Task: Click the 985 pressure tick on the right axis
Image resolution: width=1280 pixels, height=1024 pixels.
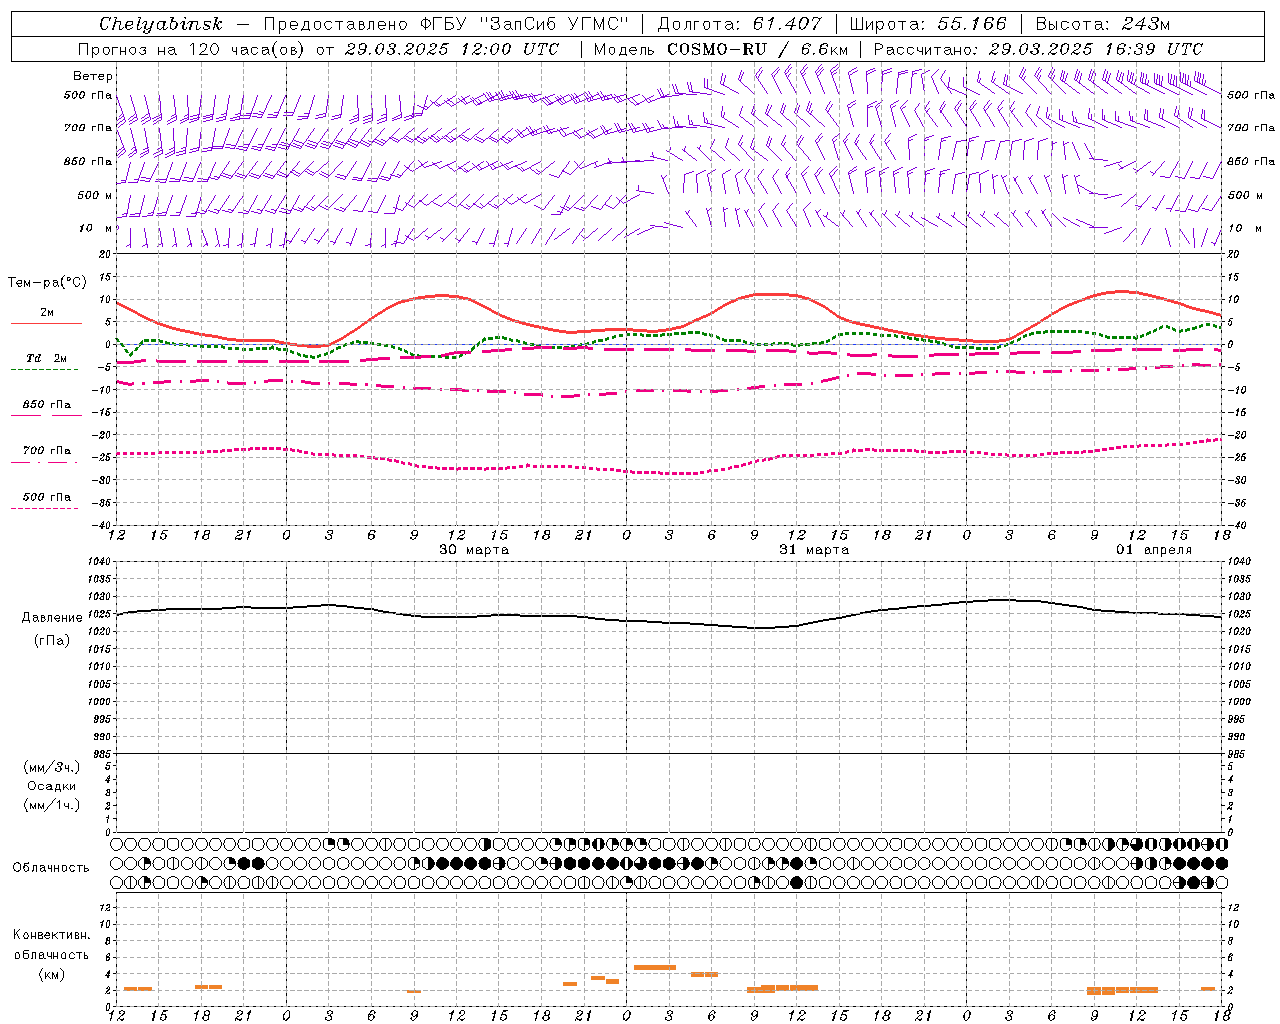Action: pyautogui.click(x=1238, y=754)
